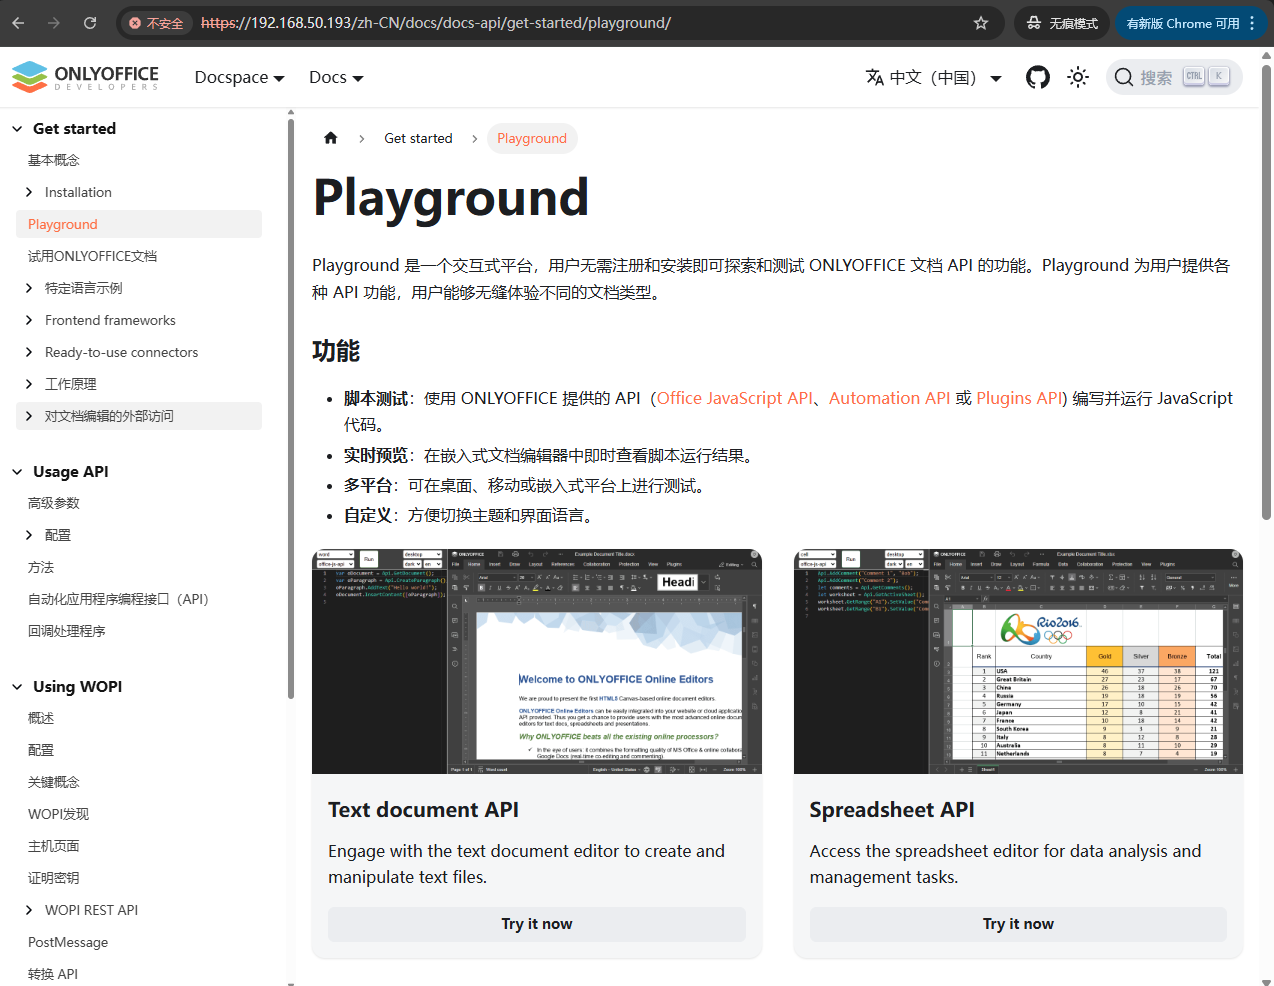Screen dimensions: 1274x986
Task: Click the browser forward arrow
Action: (x=54, y=23)
